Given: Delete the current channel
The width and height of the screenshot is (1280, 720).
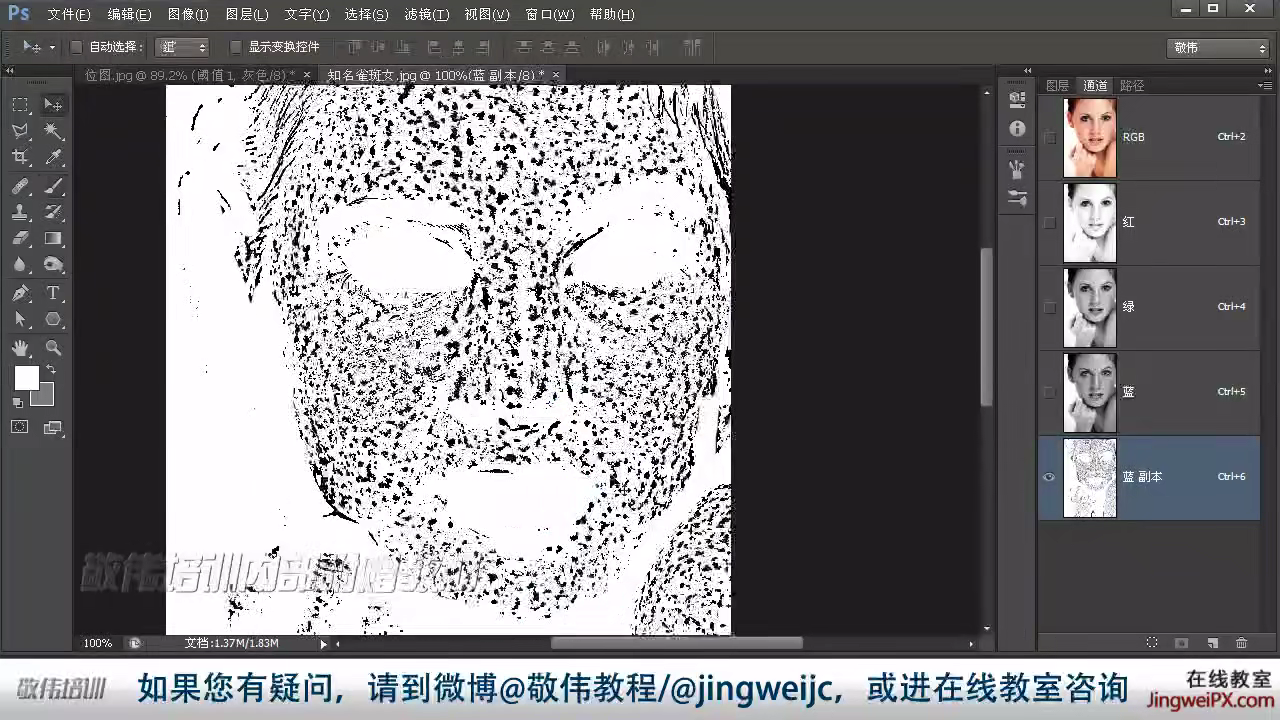Looking at the screenshot, I should point(1242,643).
